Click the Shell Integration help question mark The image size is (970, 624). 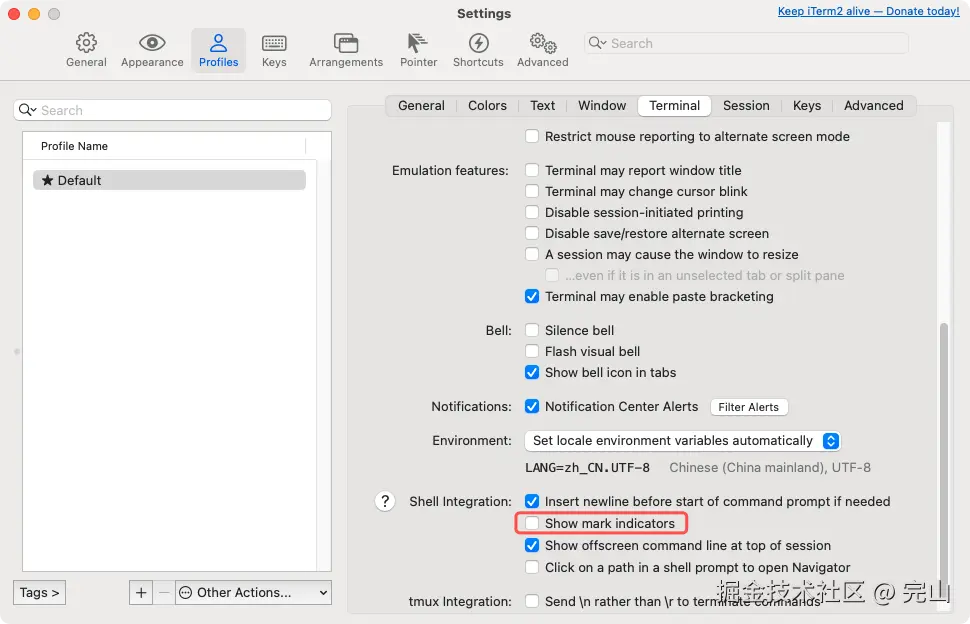(x=385, y=501)
